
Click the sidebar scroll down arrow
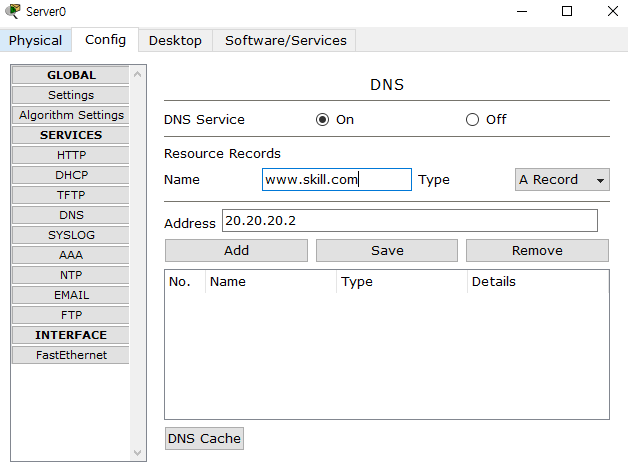click(137, 453)
